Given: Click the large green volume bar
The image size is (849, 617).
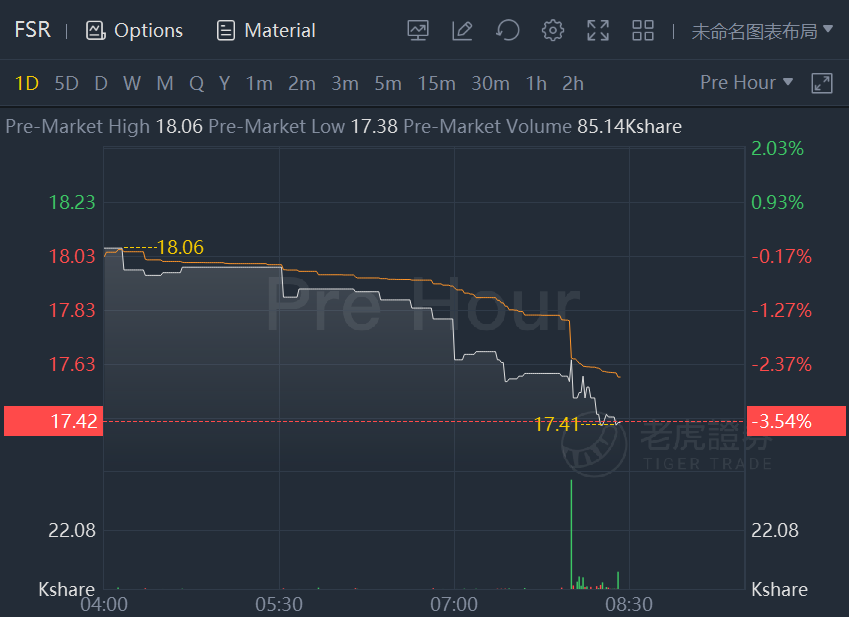Looking at the screenshot, I should point(571,534).
